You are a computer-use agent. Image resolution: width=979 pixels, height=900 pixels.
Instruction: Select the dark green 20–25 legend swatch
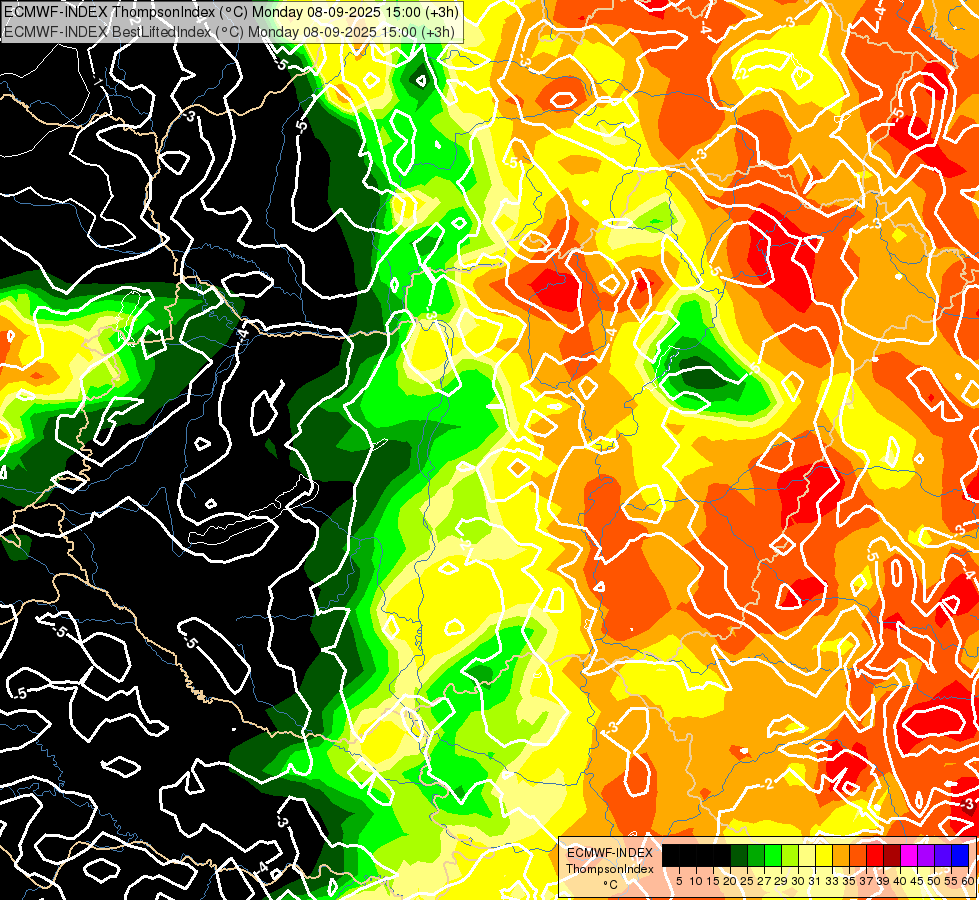(x=739, y=855)
